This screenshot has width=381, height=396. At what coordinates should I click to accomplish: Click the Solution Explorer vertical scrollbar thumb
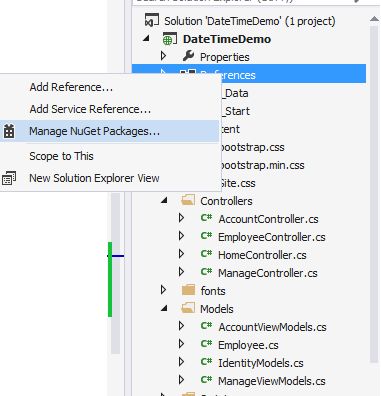[374, 193]
